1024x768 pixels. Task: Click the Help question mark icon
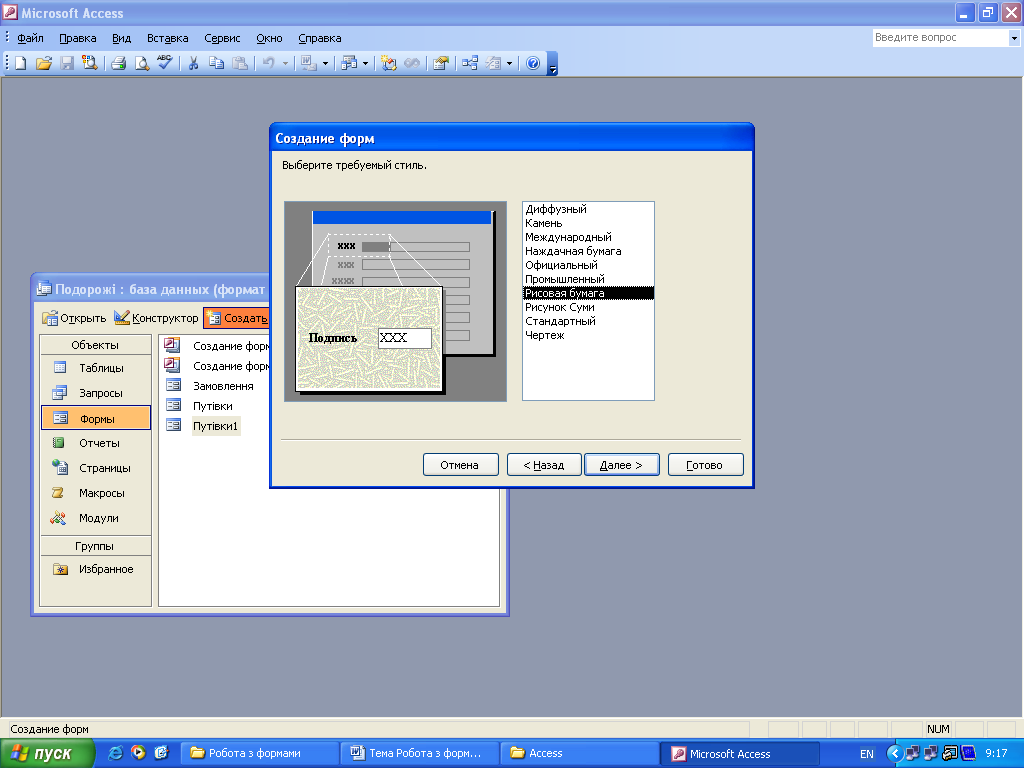click(x=533, y=63)
